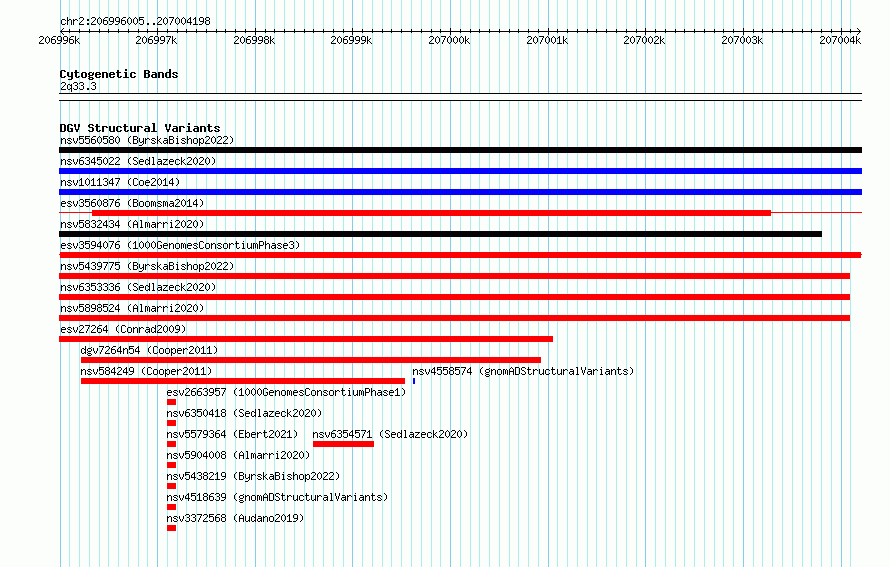Open nsv1011347 (Coe2014) variant label
Image resolution: width=890 pixels, height=567 pixels.
[x=120, y=182]
